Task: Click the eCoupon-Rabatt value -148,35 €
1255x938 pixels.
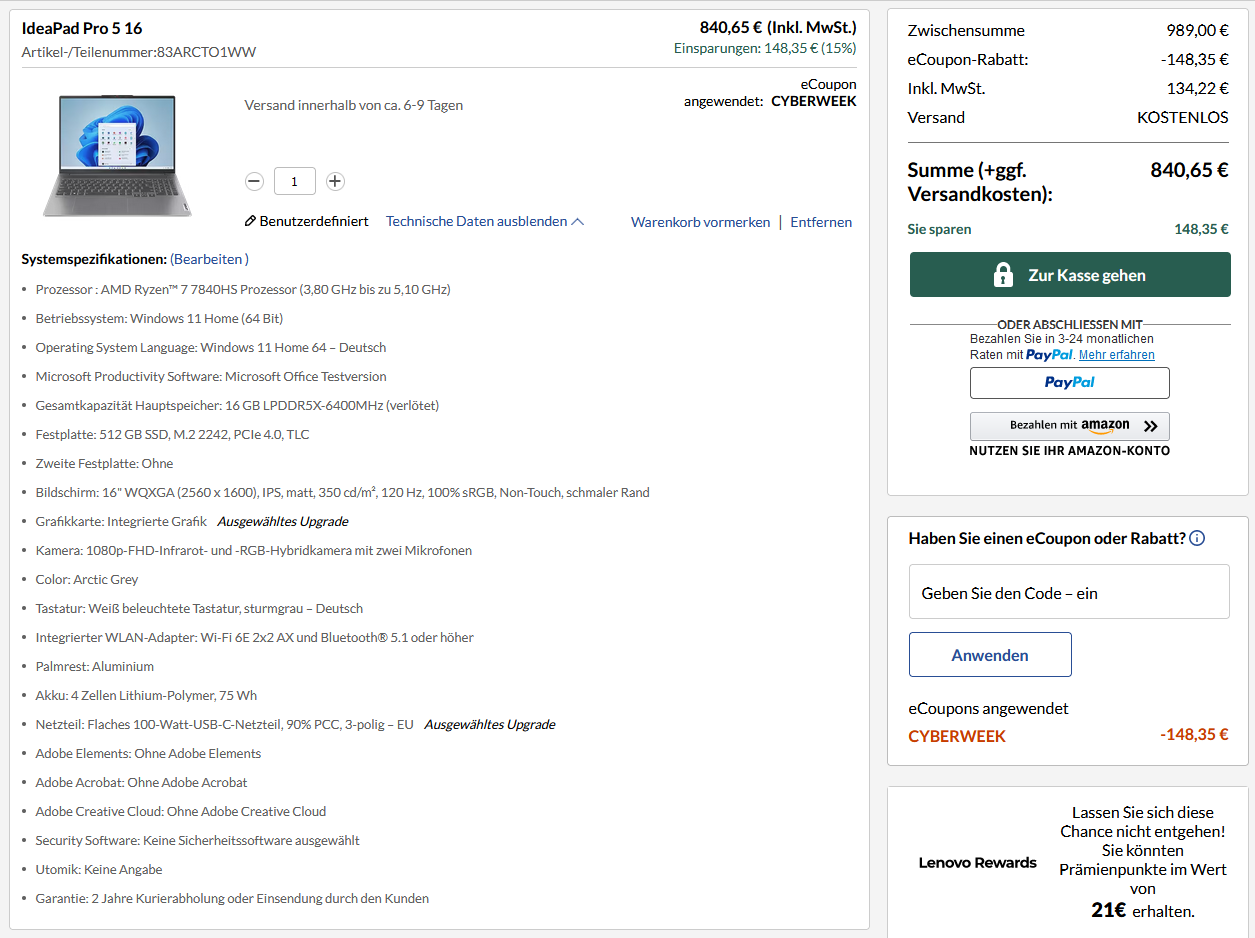Action: [1195, 60]
